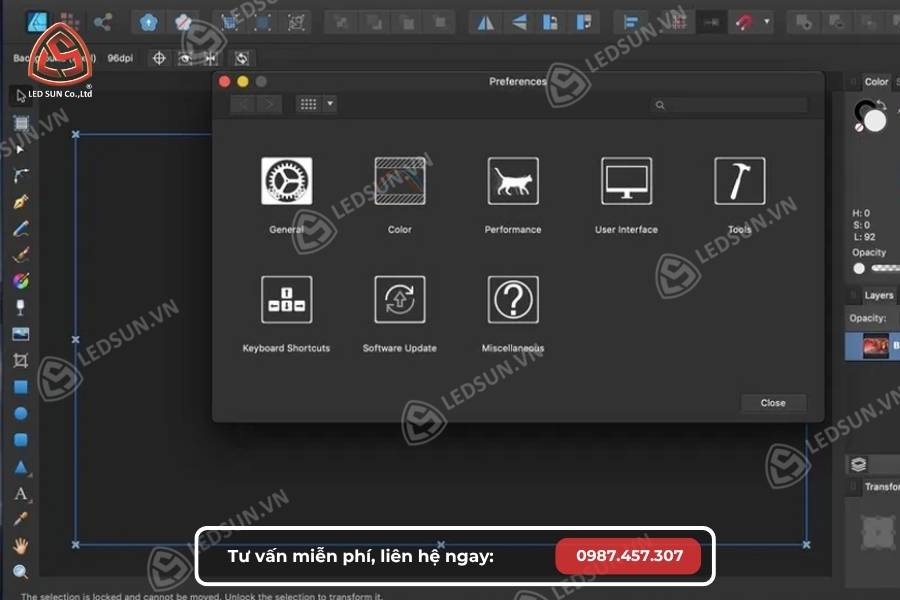Click the Close button in Preferences
This screenshot has width=900, height=600.
click(772, 403)
